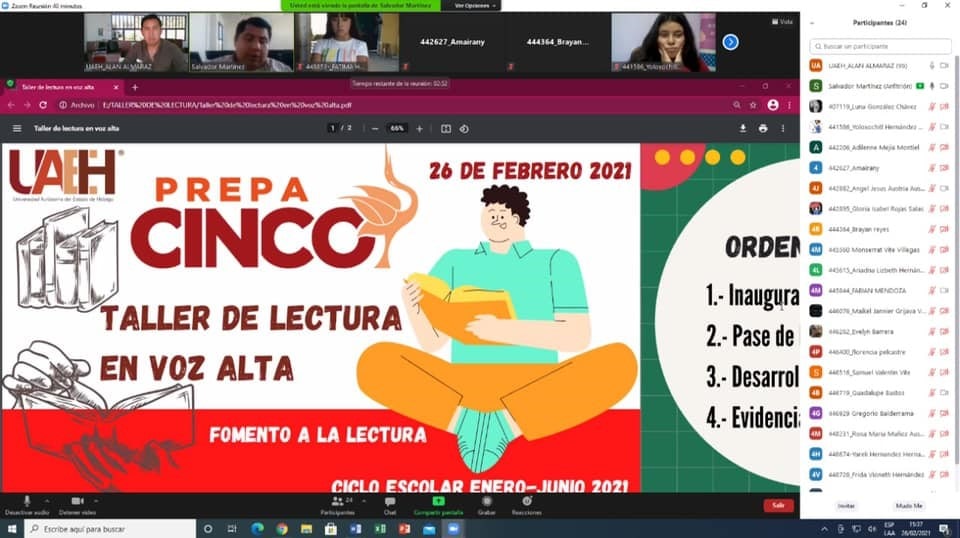Viewport: 960px width, 538px height.
Task: Open new Chrome tab
Action: [x=135, y=88]
